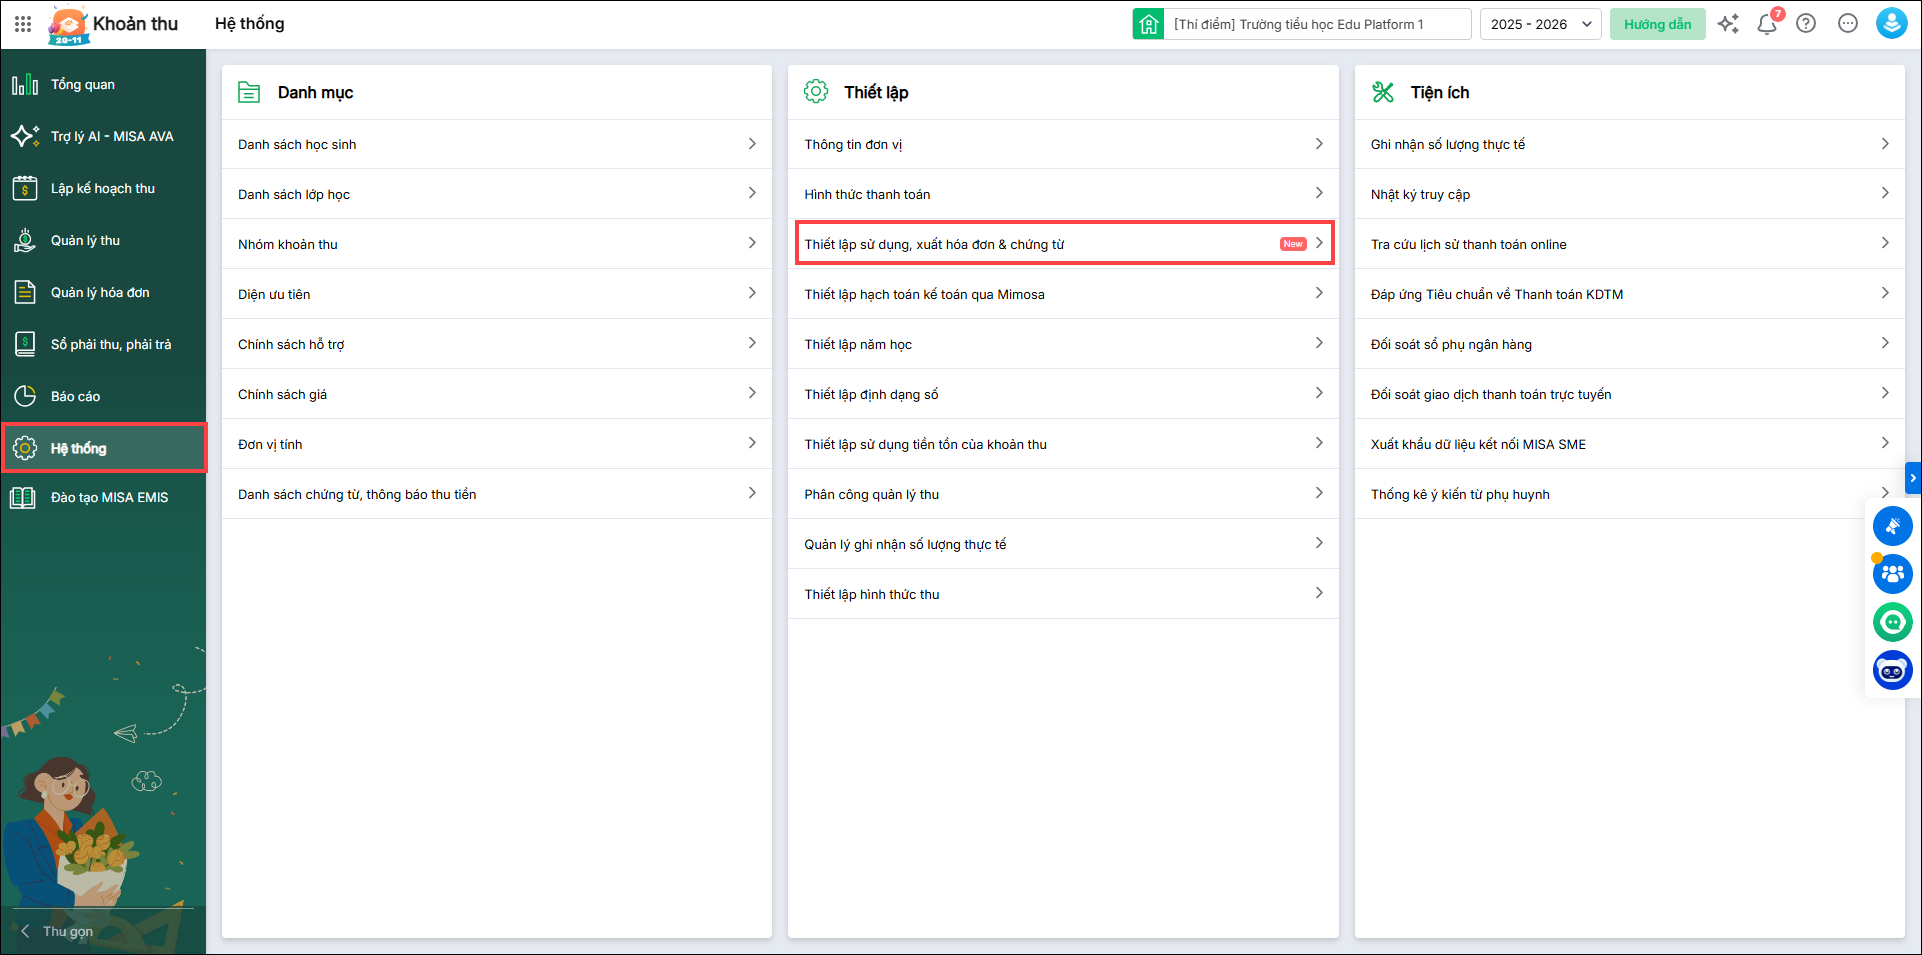Go to Quản lý hóa đơn menu
1922x955 pixels.
(x=100, y=293)
